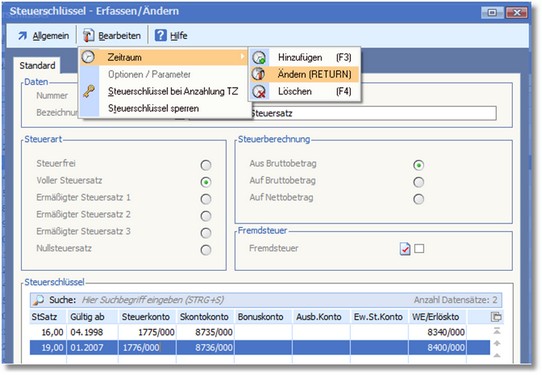Click the document icon next to Fremdsteuer checkbox
The width and height of the screenshot is (542, 375).
(x=405, y=249)
